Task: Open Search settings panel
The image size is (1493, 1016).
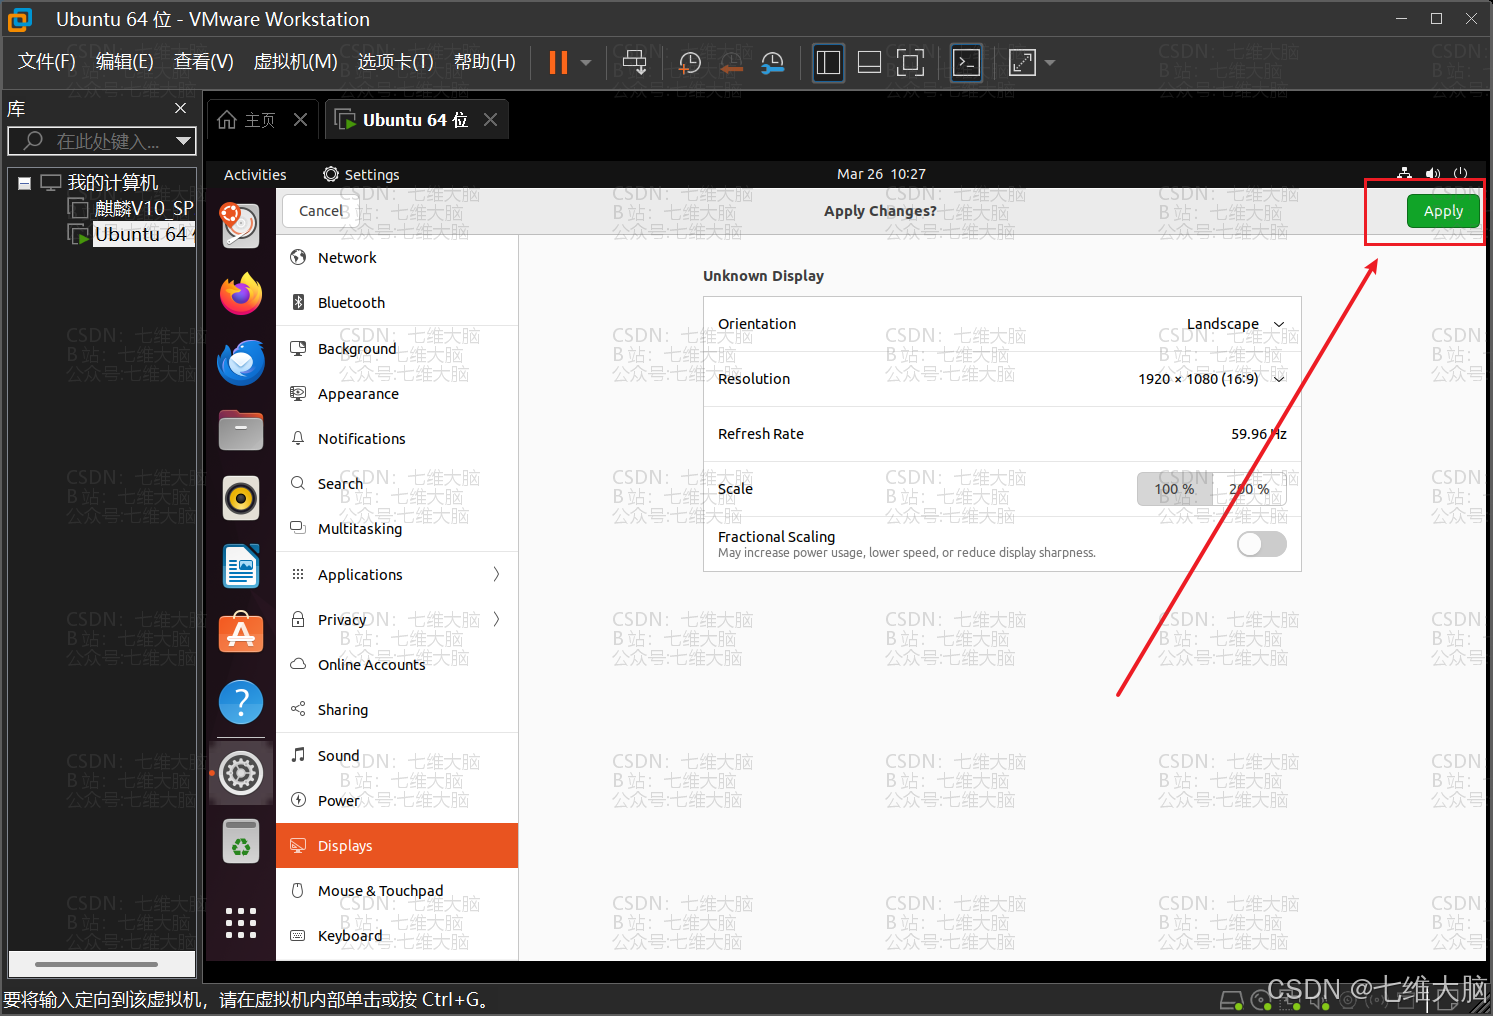Action: click(x=397, y=484)
